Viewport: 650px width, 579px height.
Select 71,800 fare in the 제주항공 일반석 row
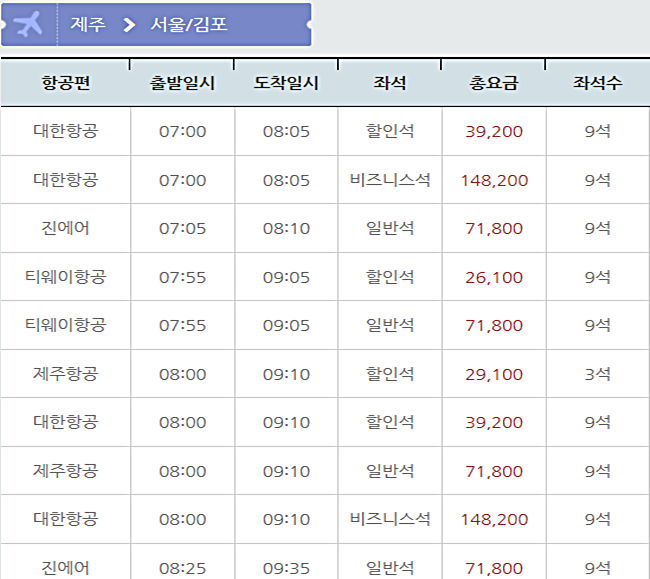(494, 471)
